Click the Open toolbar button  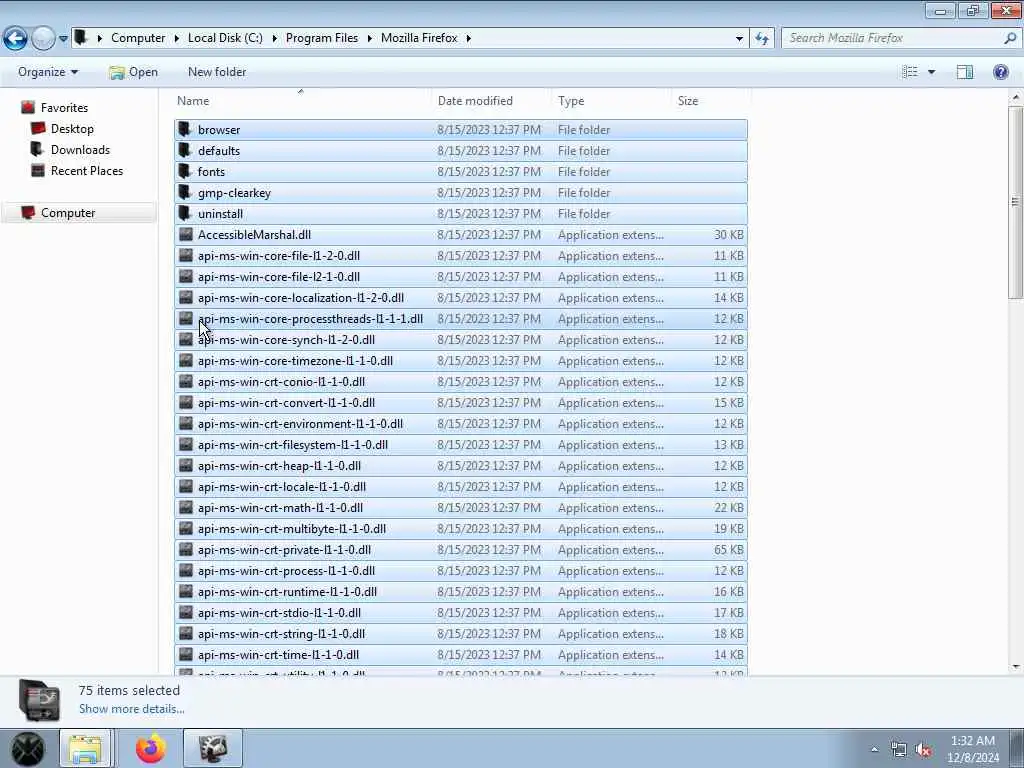coord(134,72)
